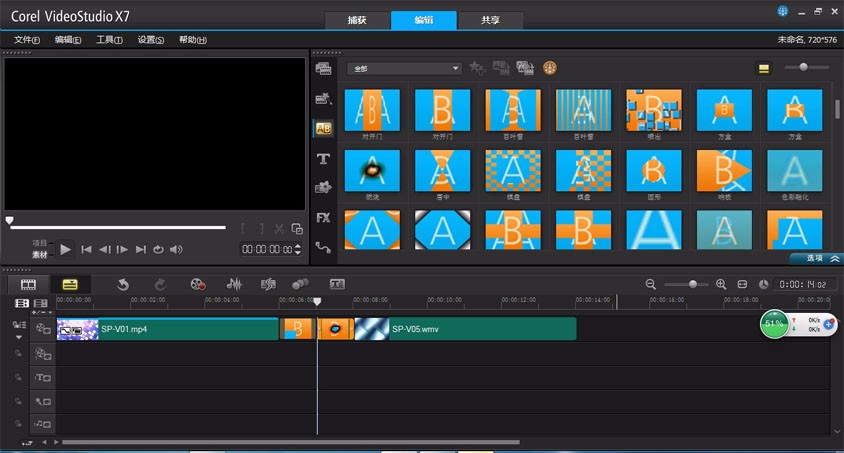Screen dimensions: 844x453
Task: Toggle Repeat playback button
Action: point(158,250)
